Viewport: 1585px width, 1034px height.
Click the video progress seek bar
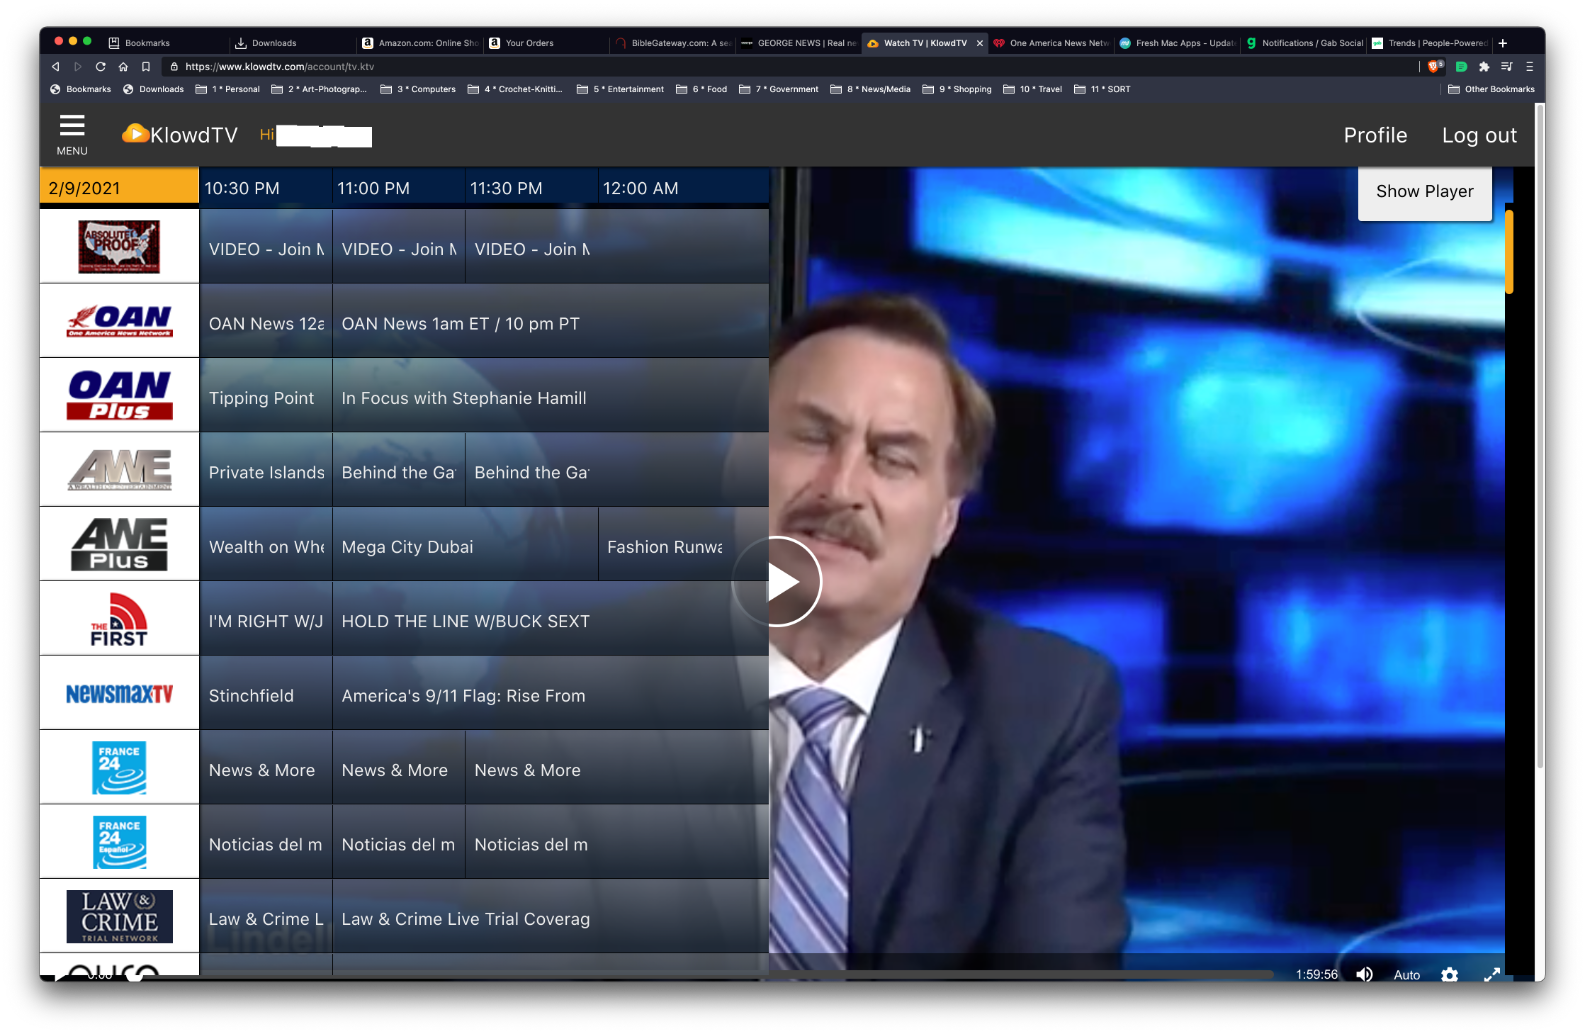pyautogui.click(x=700, y=974)
